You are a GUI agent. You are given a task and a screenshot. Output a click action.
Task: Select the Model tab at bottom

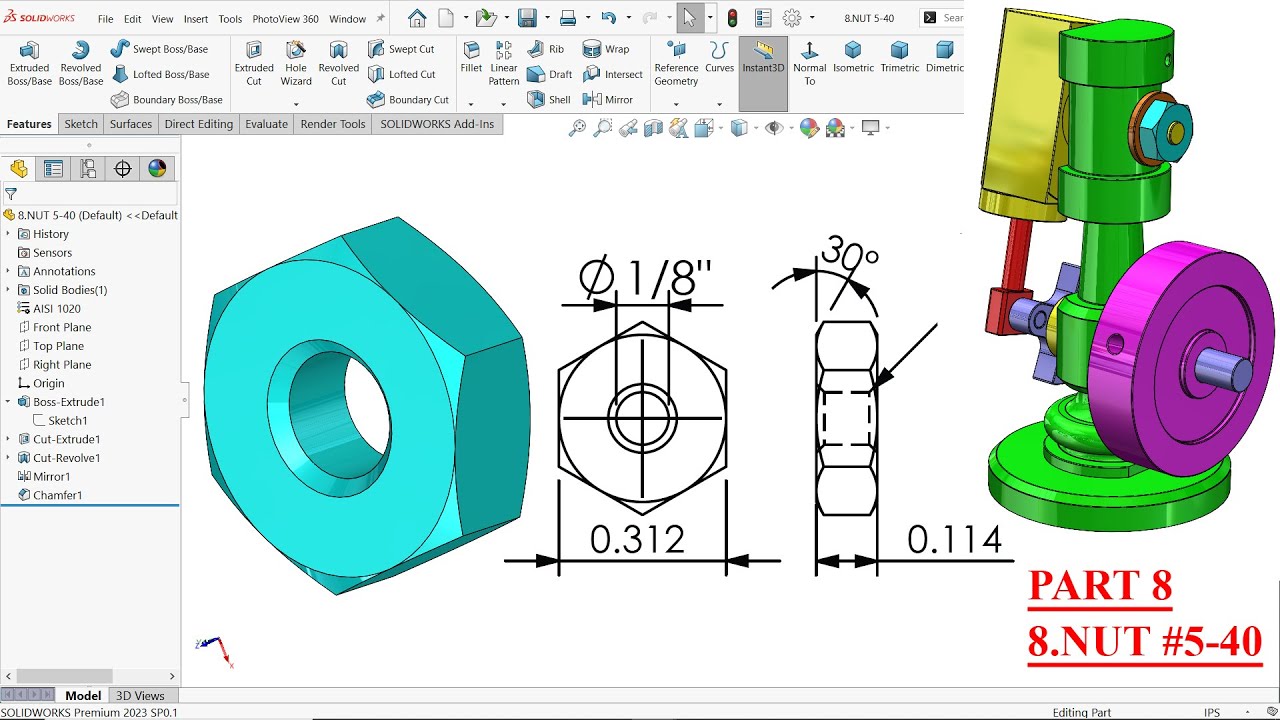(x=83, y=696)
